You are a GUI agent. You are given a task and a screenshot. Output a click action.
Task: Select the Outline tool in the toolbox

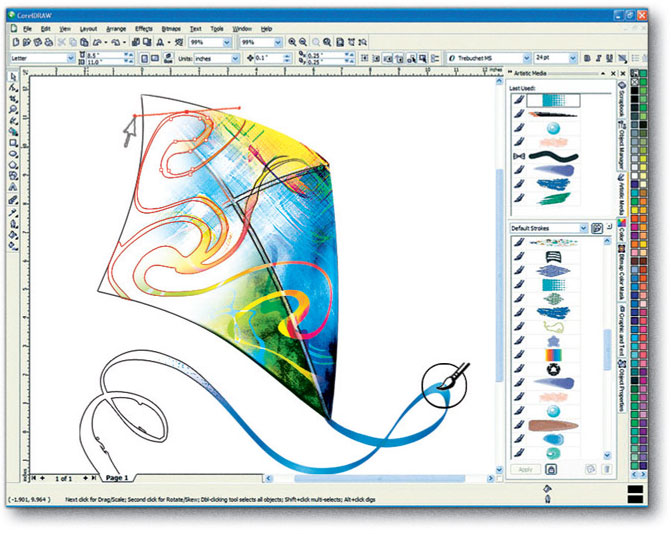click(13, 224)
